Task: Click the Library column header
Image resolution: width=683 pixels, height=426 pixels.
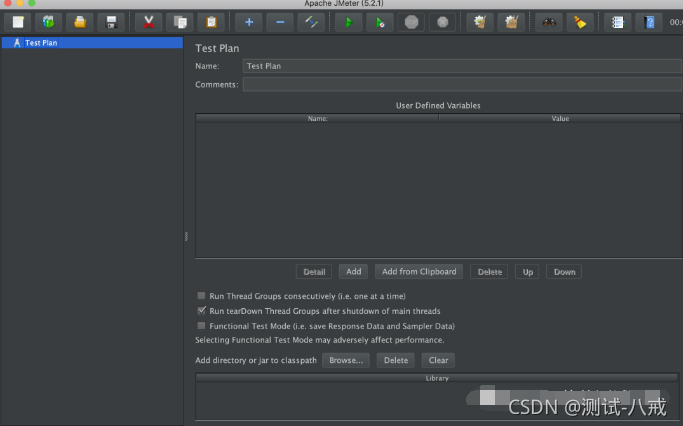Action: click(437, 378)
